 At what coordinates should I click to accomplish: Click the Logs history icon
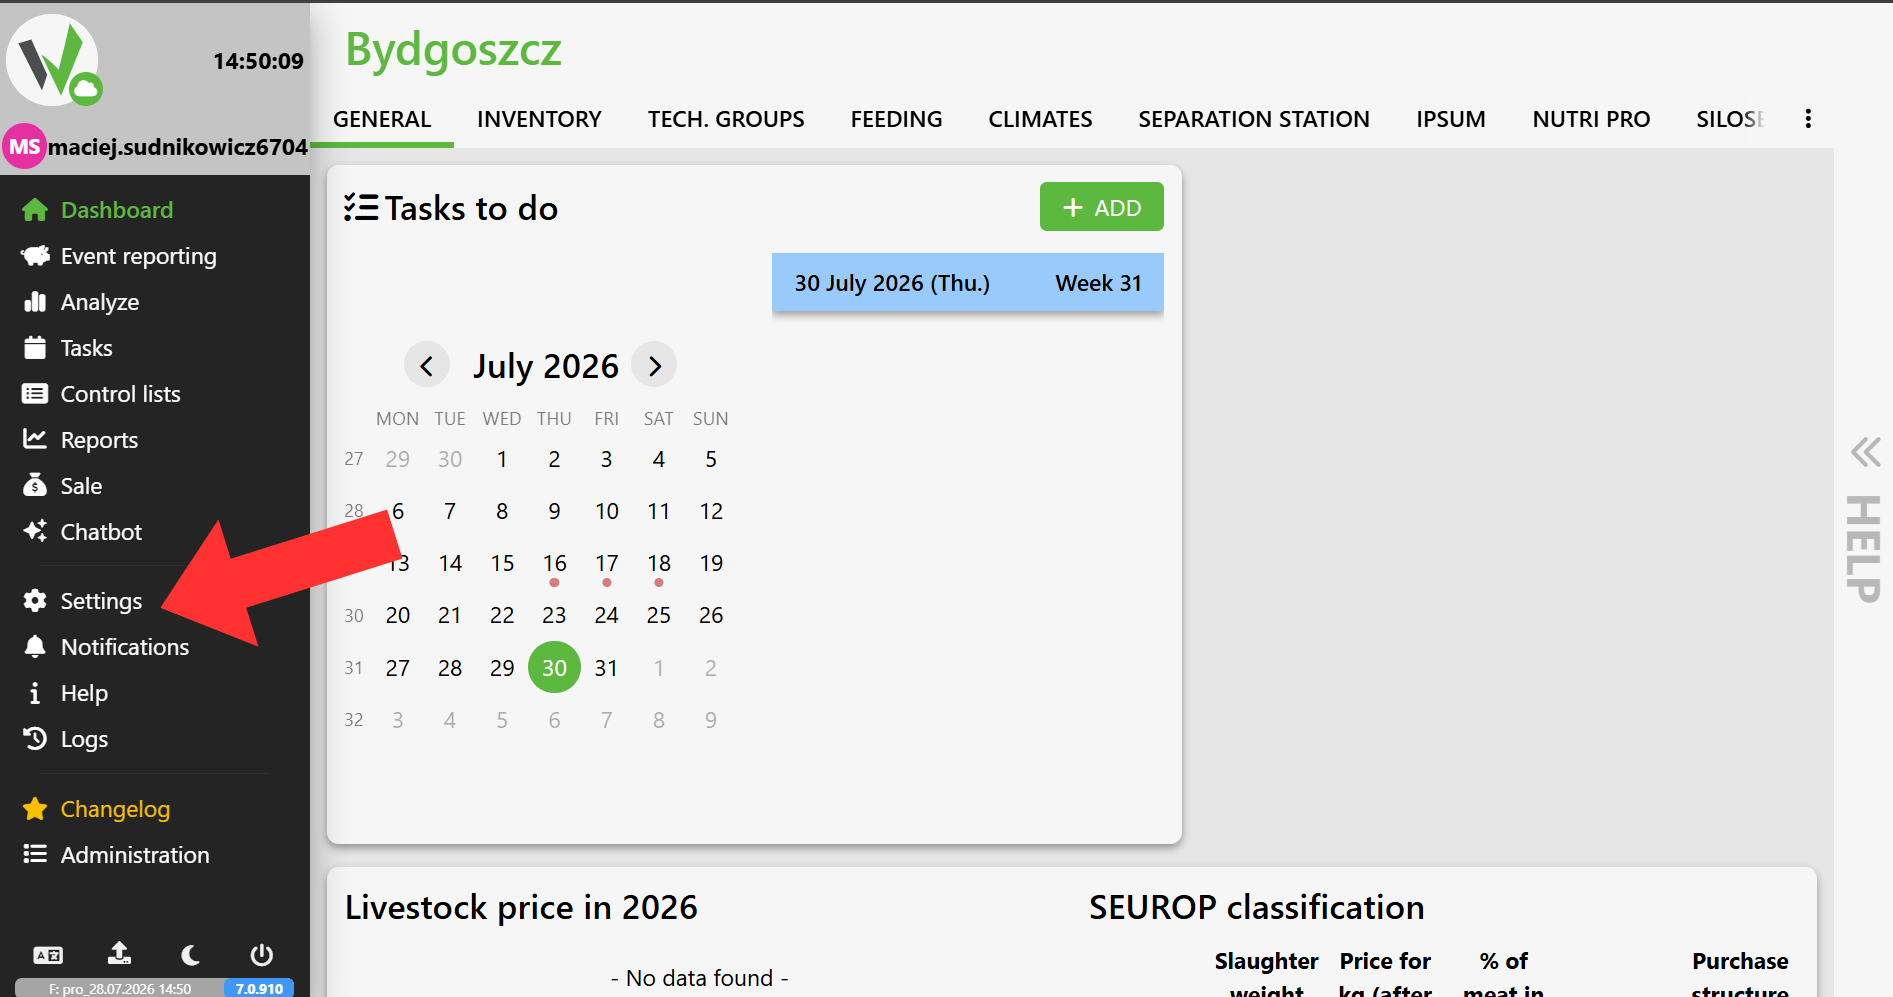35,739
